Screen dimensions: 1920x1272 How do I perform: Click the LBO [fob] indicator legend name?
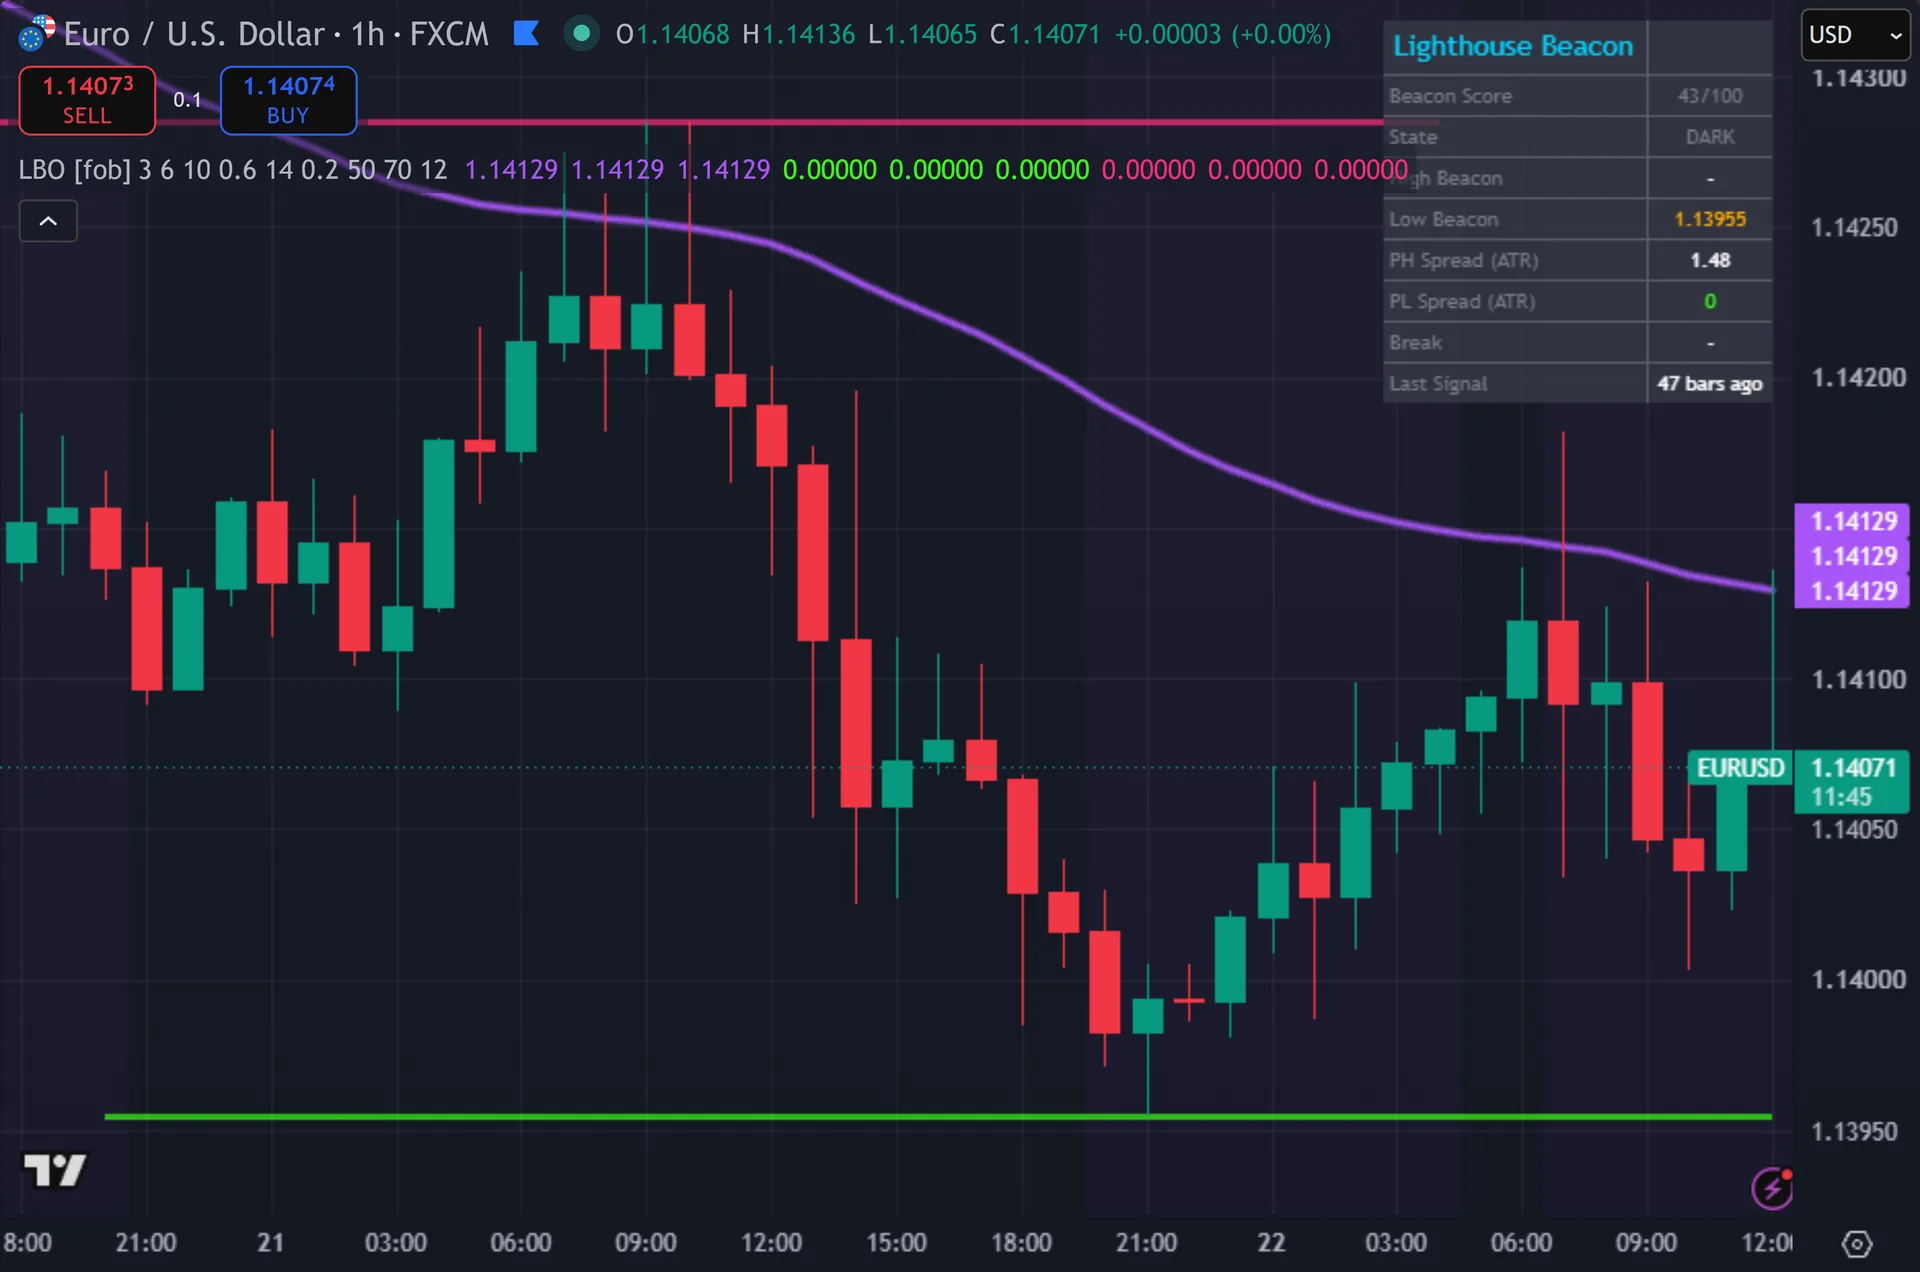(75, 170)
